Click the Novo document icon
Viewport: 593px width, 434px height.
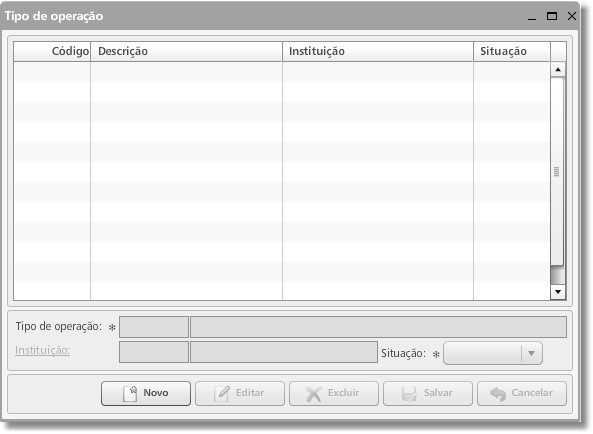tap(130, 394)
